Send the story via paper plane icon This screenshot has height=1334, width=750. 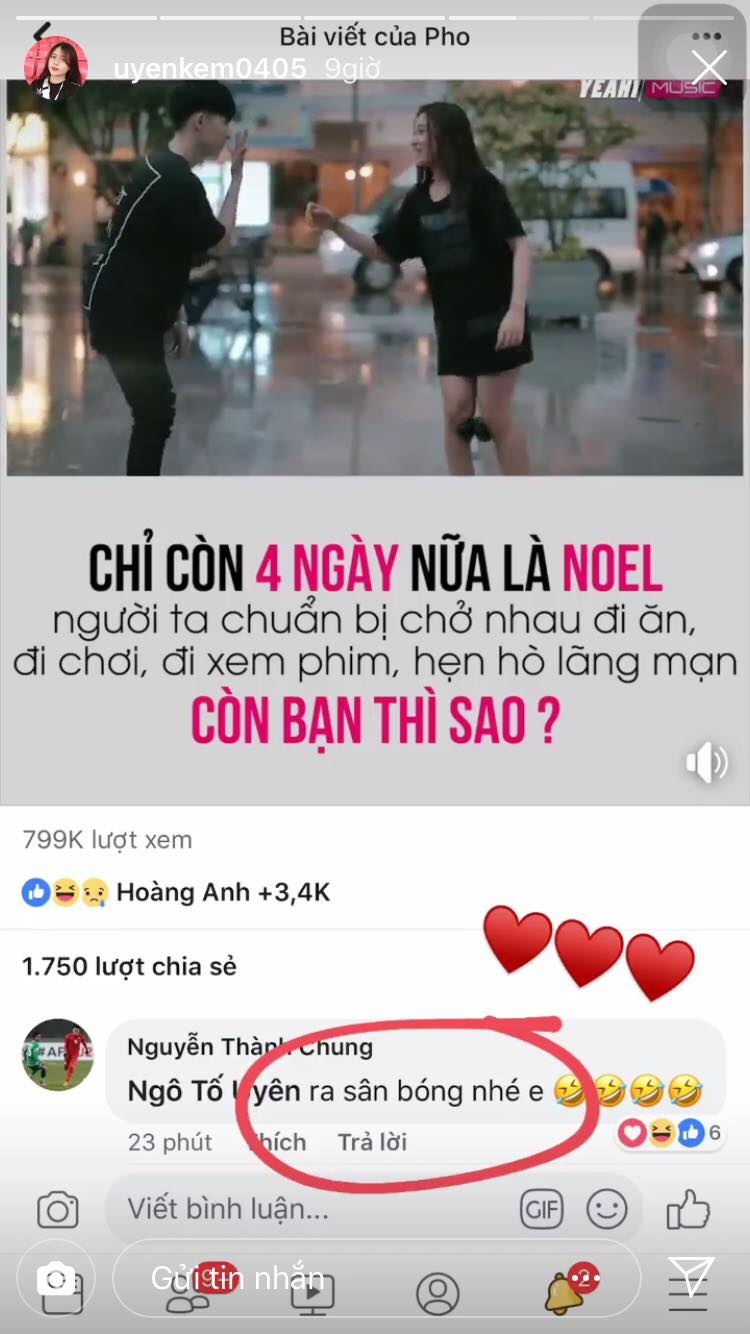690,1277
